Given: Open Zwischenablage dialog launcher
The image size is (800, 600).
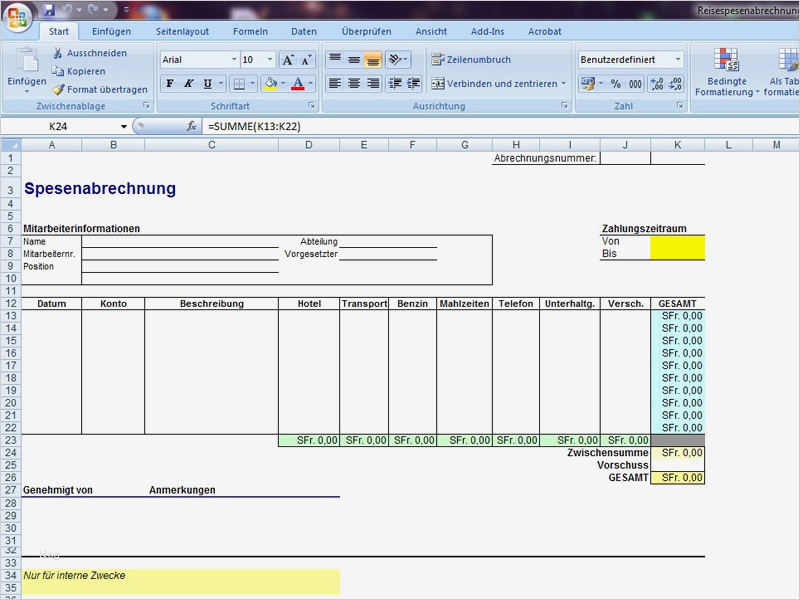Looking at the screenshot, I should pos(147,106).
